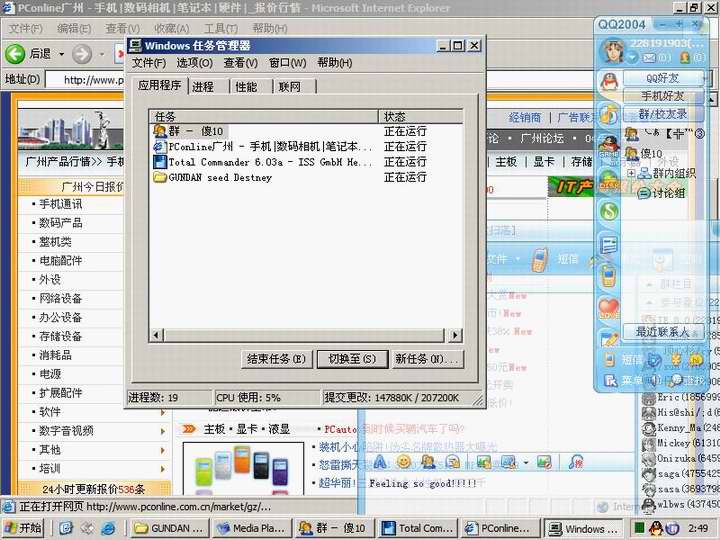Click the LOVE heart icon in QQ
The height and width of the screenshot is (540, 720).
(x=609, y=308)
